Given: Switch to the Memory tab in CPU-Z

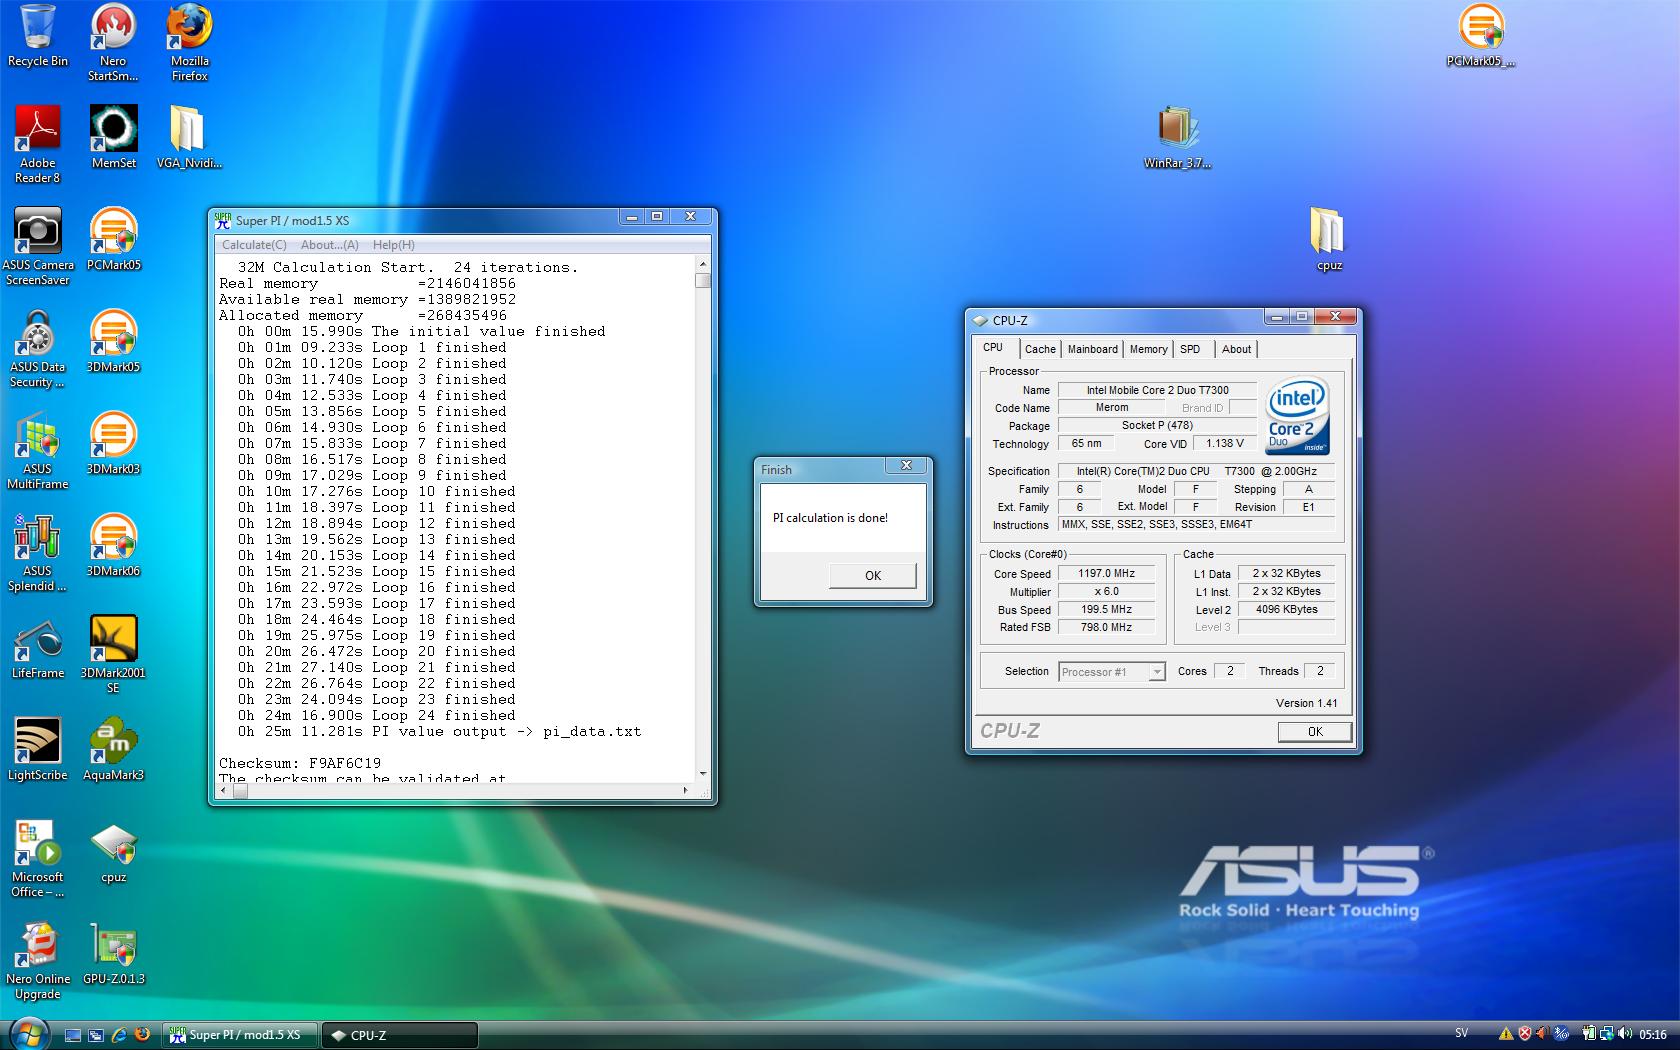Looking at the screenshot, I should coord(1148,349).
